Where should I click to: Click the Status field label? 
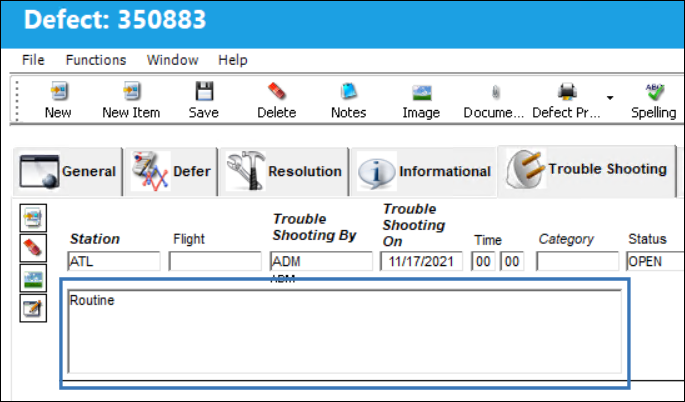click(647, 239)
